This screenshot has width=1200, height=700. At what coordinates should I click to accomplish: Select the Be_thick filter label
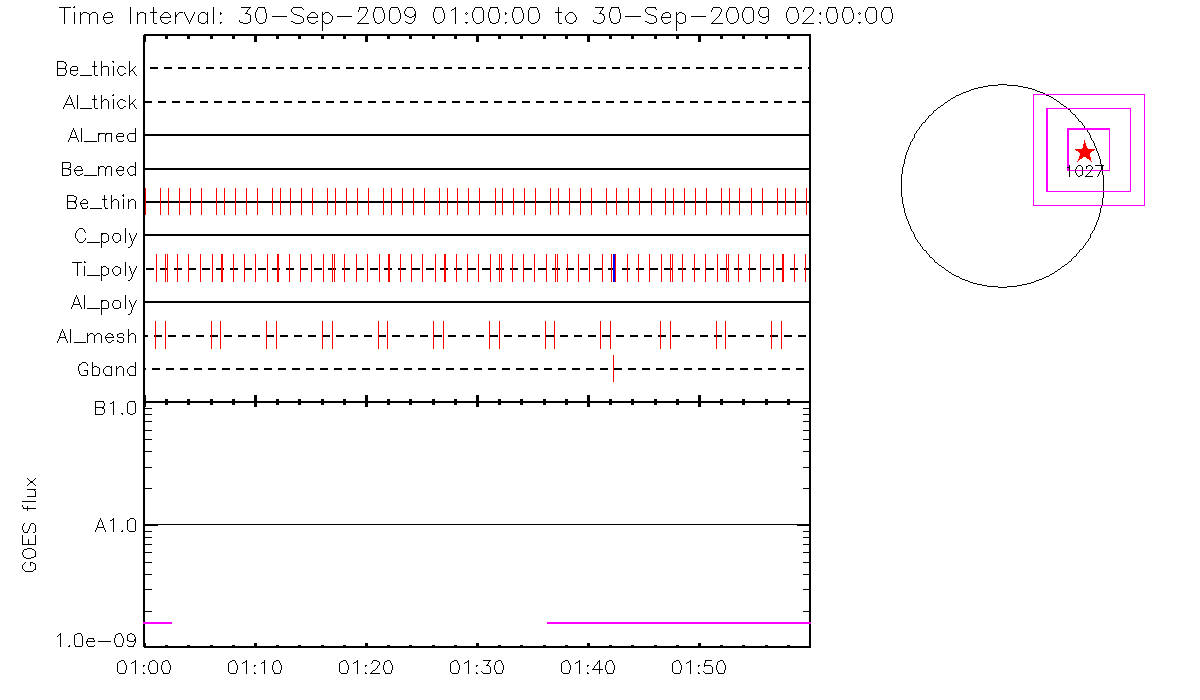96,69
